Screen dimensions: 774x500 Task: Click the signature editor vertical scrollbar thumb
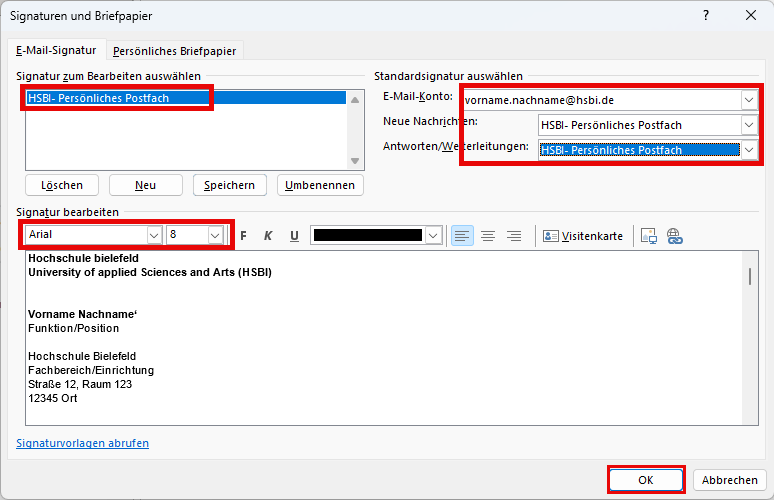(x=750, y=276)
